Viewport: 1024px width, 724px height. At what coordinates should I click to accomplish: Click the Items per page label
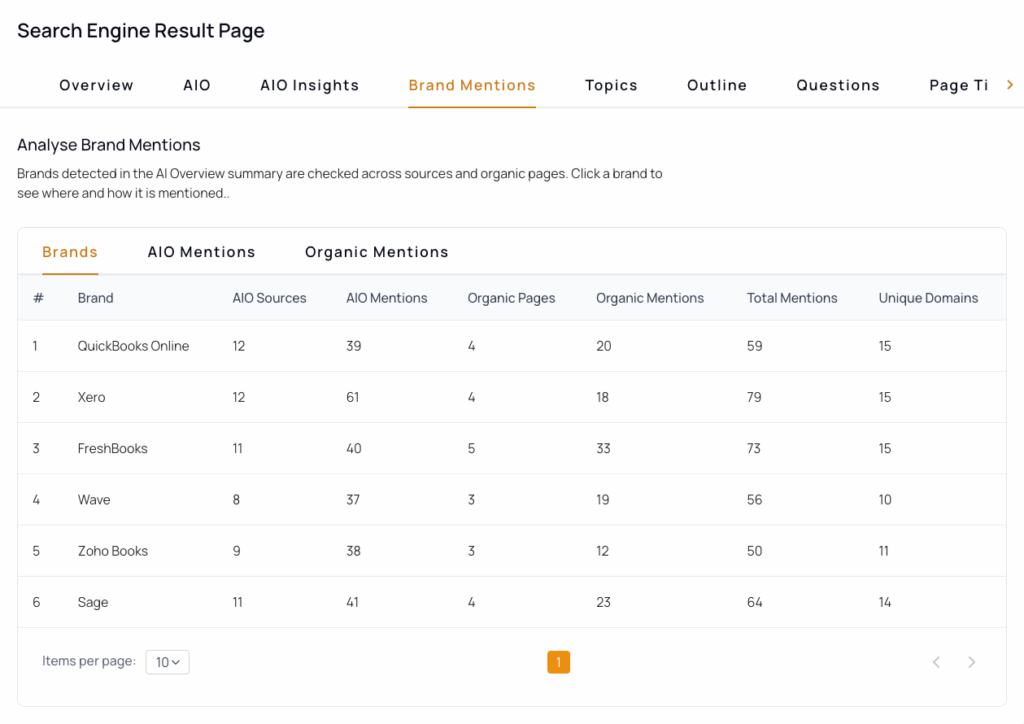(89, 661)
